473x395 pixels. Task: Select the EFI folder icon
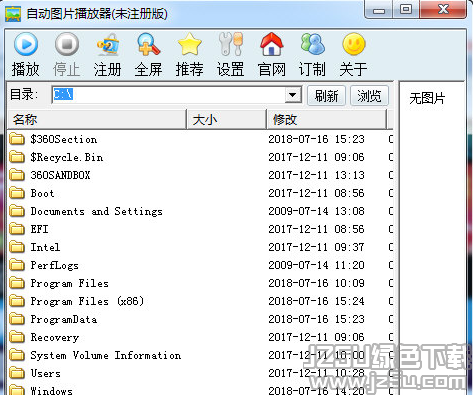click(17, 229)
